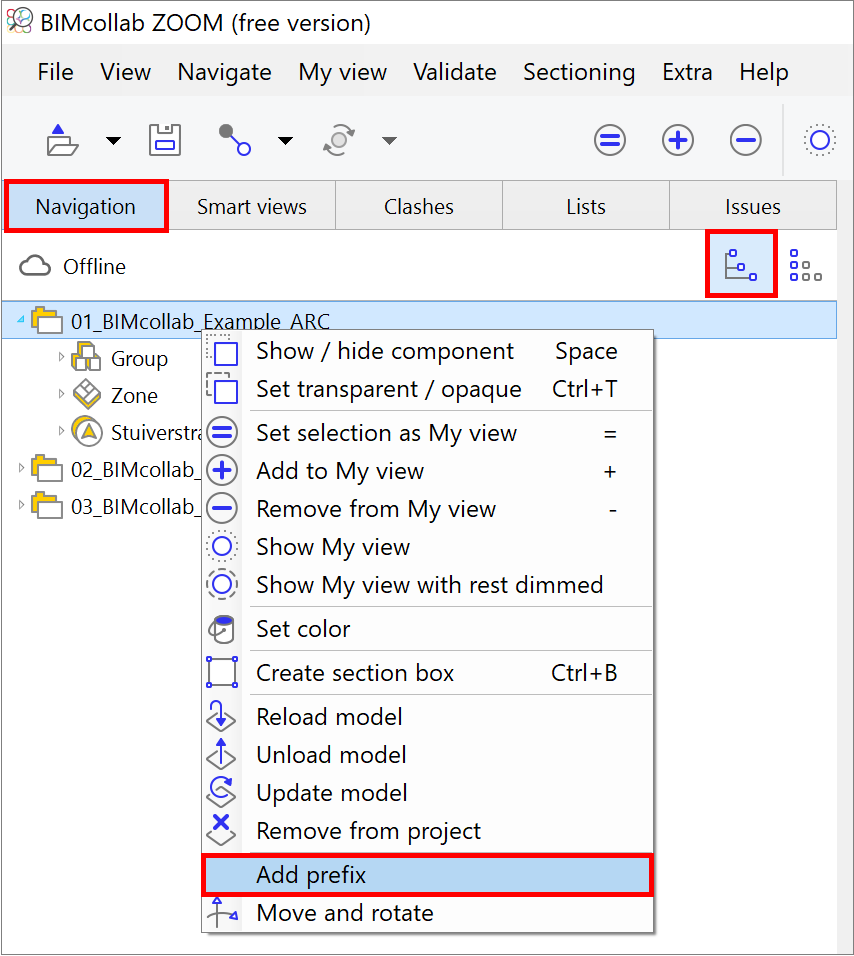Open the Sectioning menu
854x956 pixels.
(x=579, y=72)
